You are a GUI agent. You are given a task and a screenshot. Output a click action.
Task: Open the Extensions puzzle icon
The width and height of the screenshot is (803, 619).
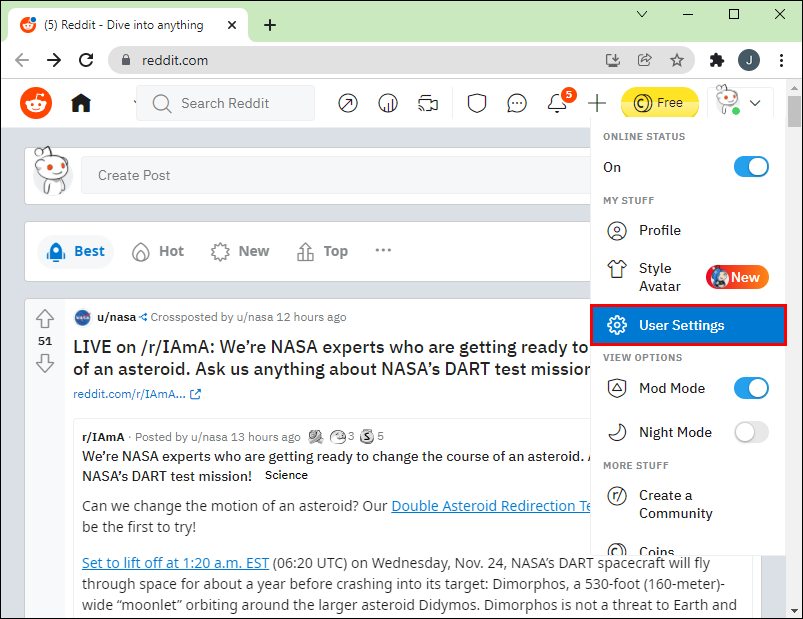(716, 60)
